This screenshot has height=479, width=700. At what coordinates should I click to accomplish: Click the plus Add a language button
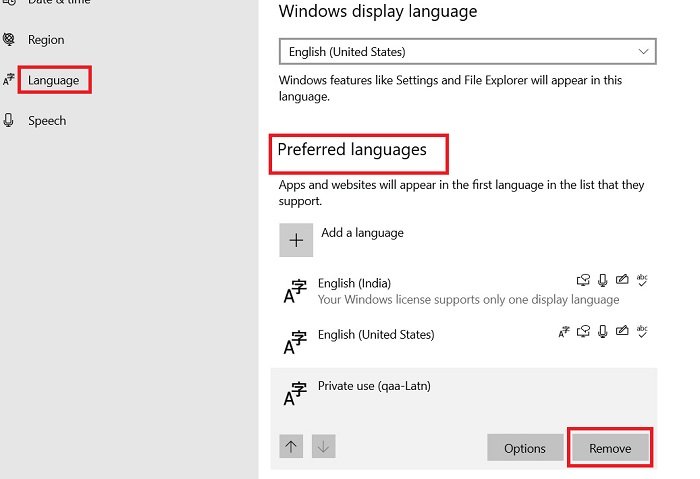point(296,240)
